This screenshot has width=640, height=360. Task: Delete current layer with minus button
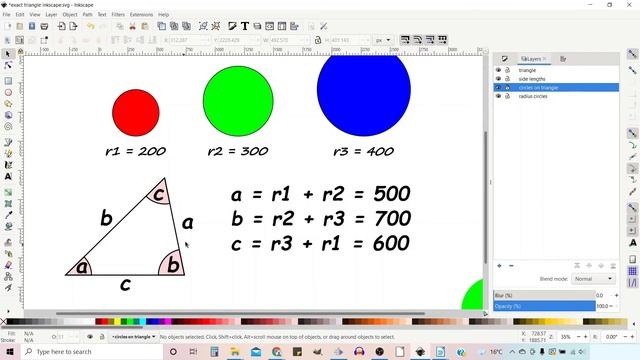coord(511,266)
